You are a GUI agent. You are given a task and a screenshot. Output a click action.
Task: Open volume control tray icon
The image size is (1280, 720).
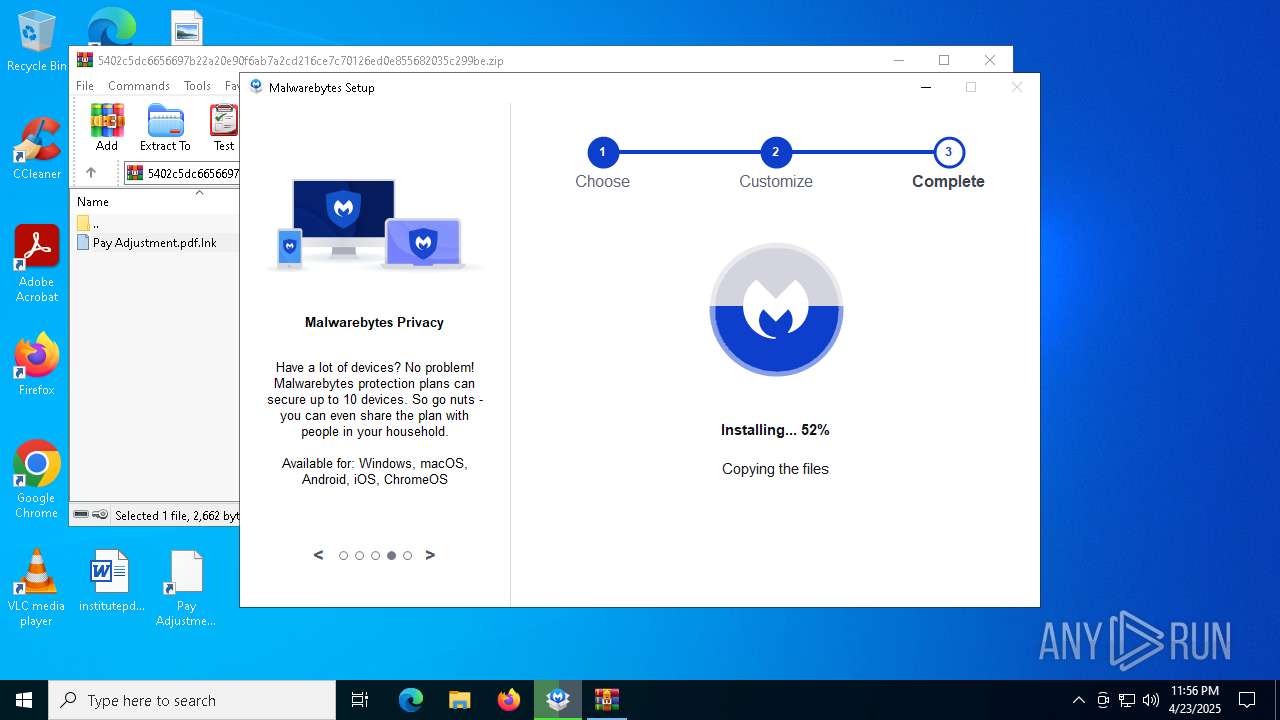pos(1151,700)
